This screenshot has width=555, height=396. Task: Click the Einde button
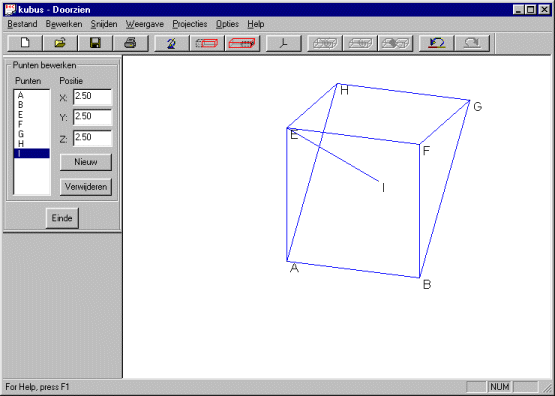coord(62,218)
